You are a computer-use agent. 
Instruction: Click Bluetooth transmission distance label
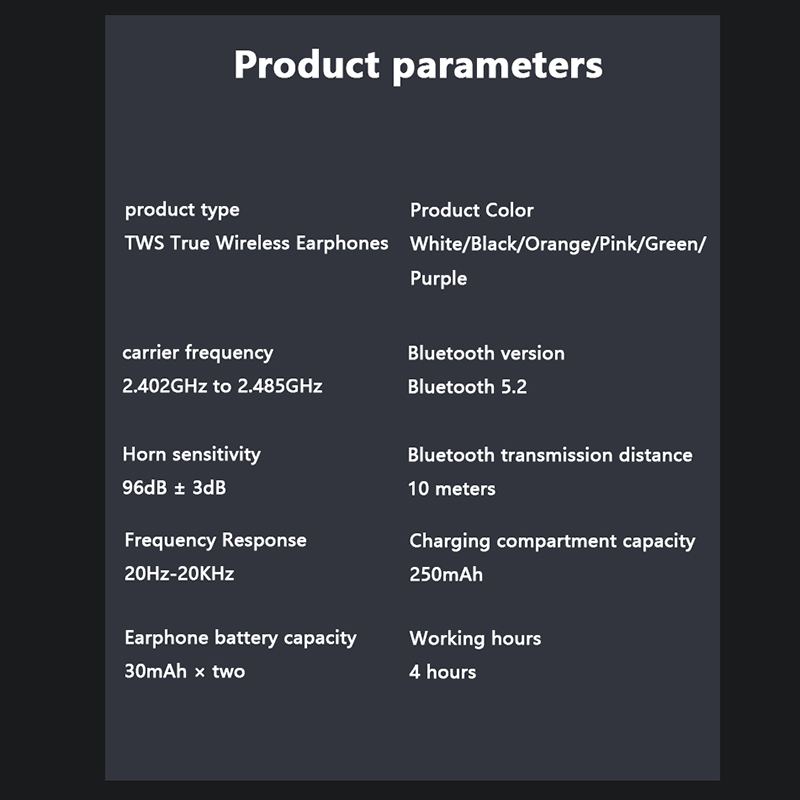pyautogui.click(x=550, y=455)
